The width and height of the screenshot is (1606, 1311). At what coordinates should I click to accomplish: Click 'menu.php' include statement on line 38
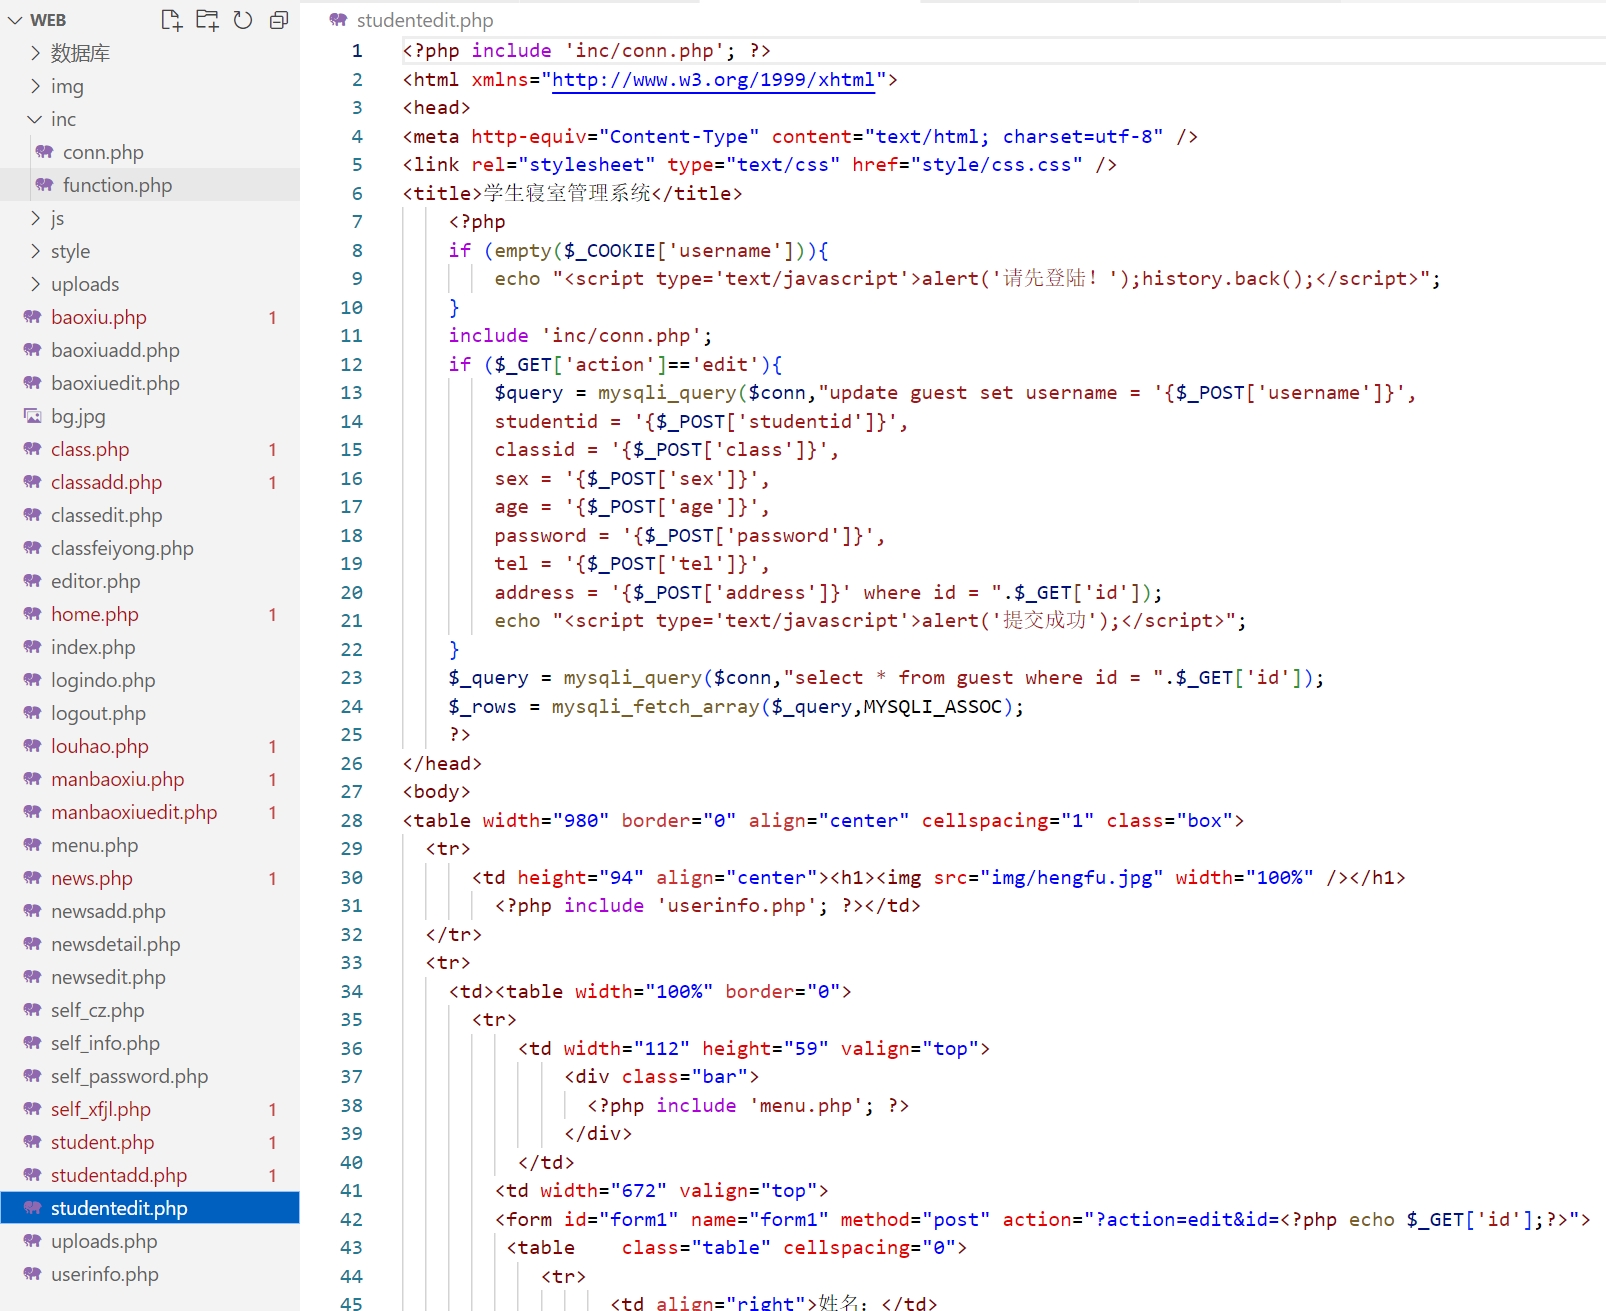(748, 1106)
